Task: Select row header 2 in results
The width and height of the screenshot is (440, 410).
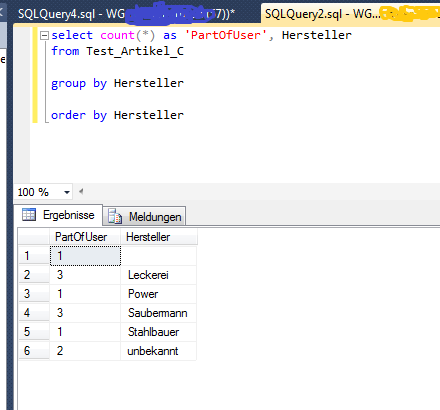Action: 34,275
